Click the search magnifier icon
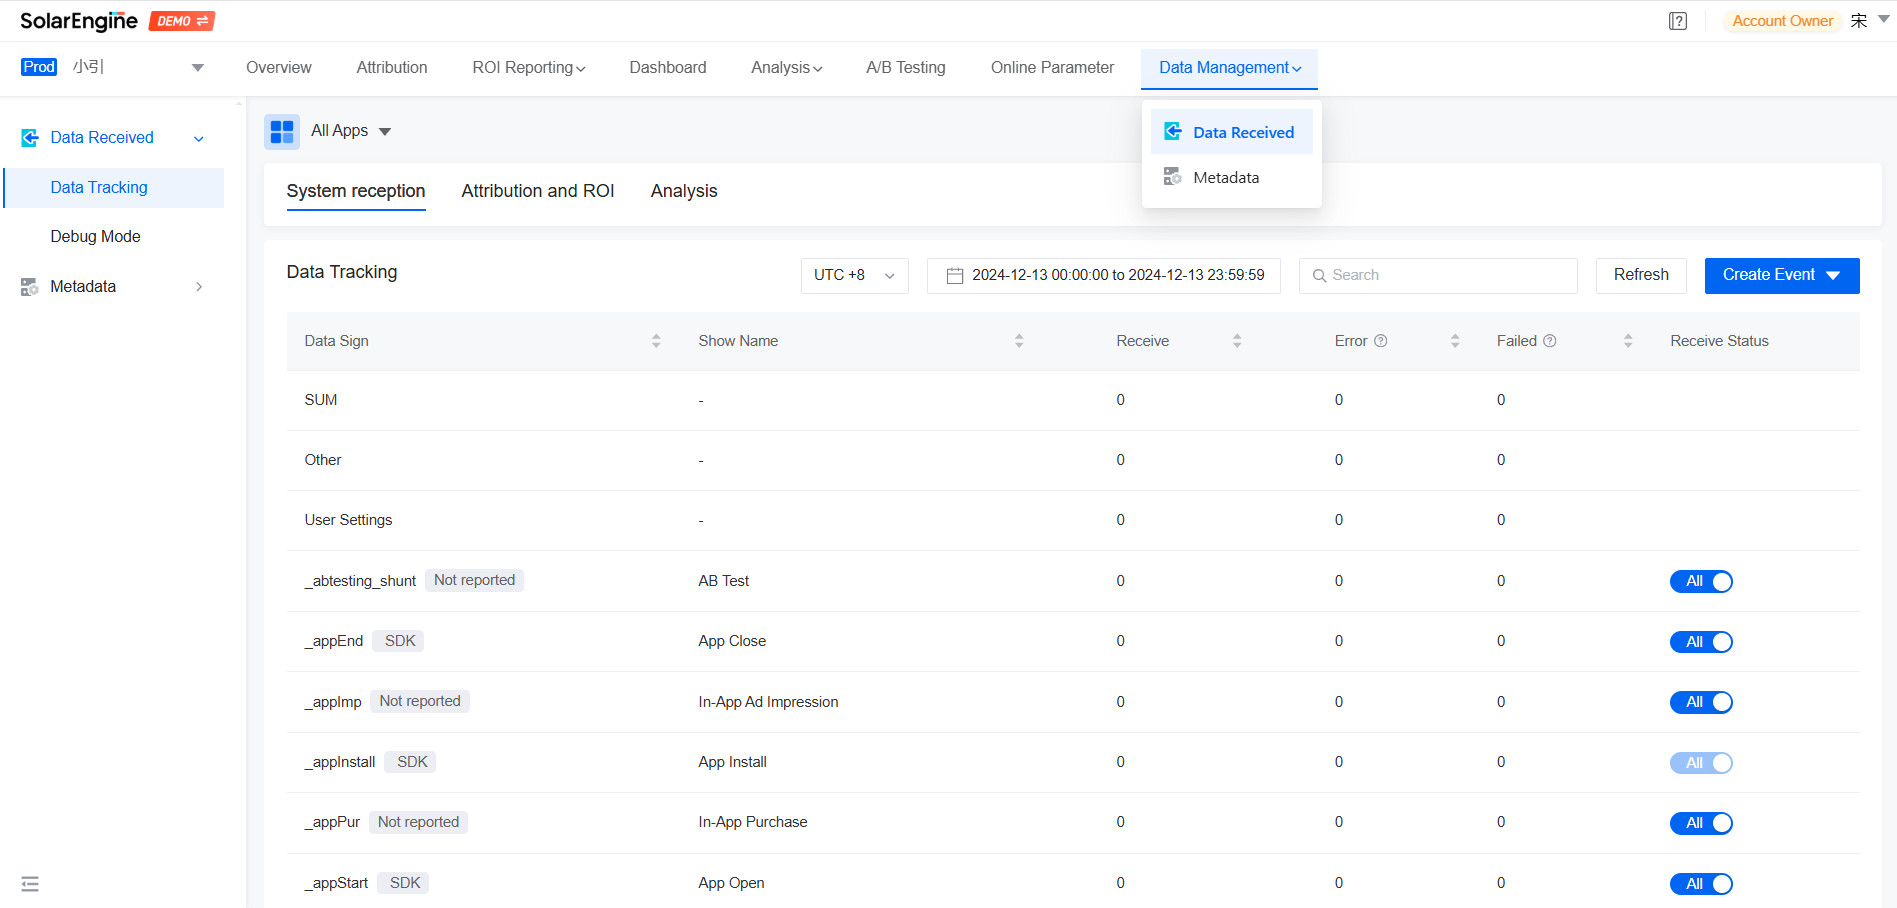This screenshot has width=1897, height=908. pyautogui.click(x=1319, y=275)
